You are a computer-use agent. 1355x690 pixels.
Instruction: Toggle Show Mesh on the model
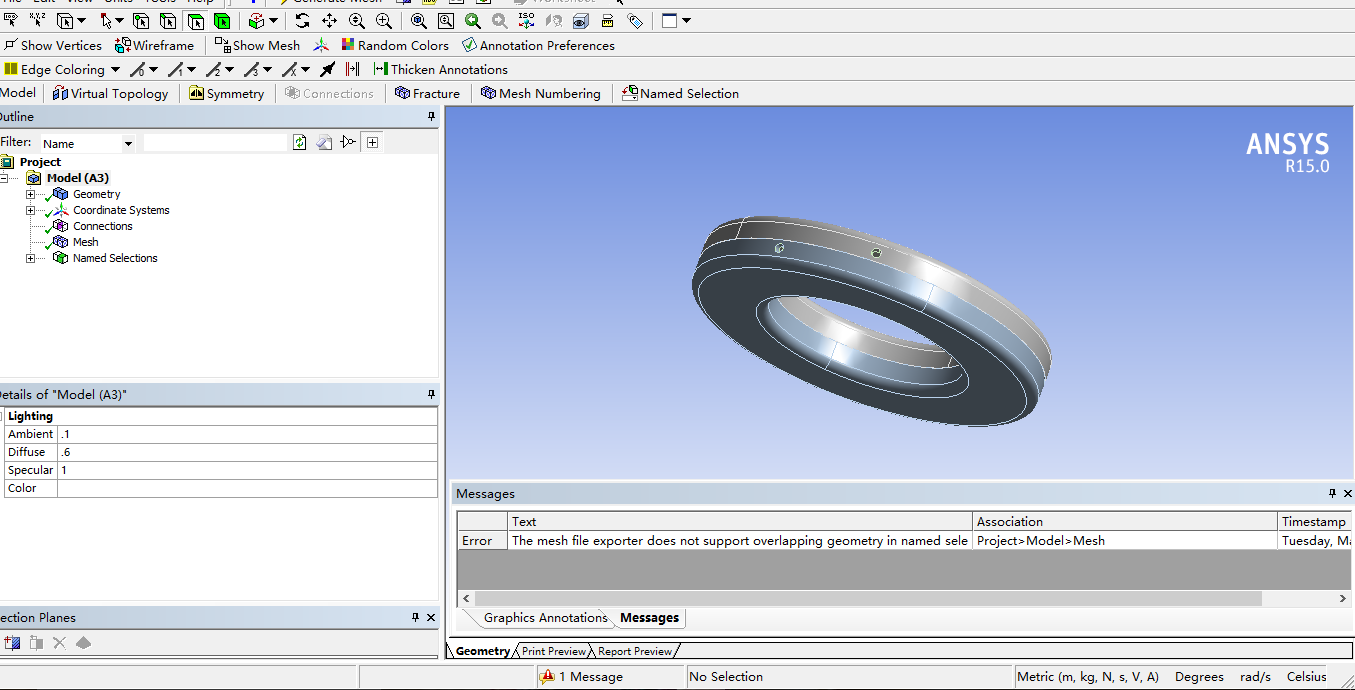tap(257, 45)
